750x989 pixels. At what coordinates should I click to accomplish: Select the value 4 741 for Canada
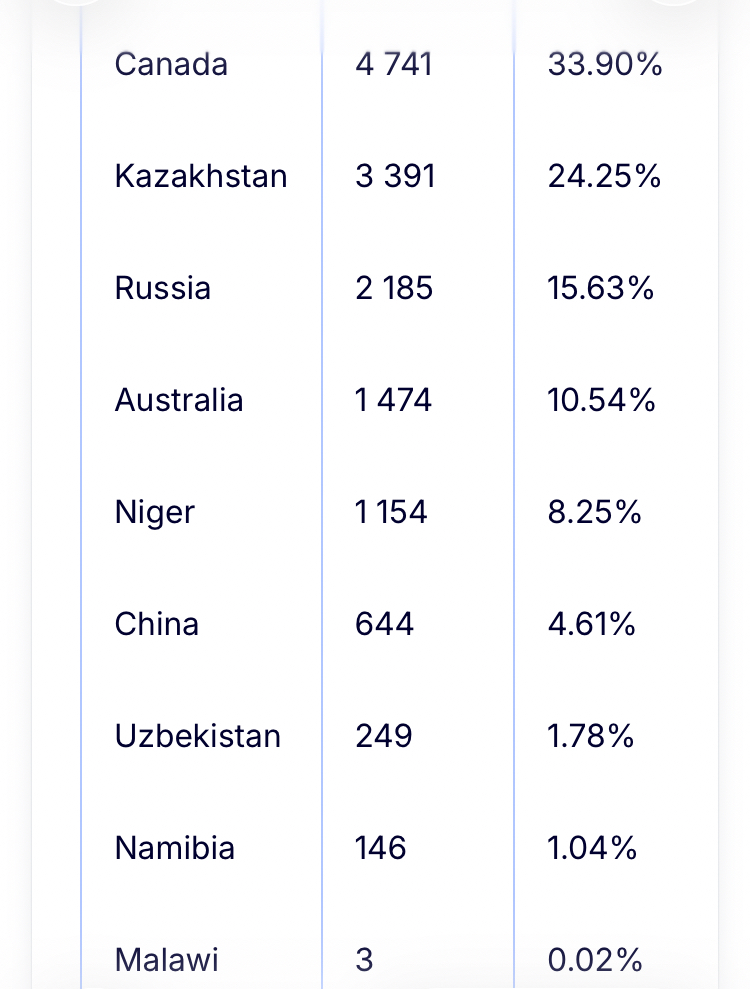pos(394,64)
